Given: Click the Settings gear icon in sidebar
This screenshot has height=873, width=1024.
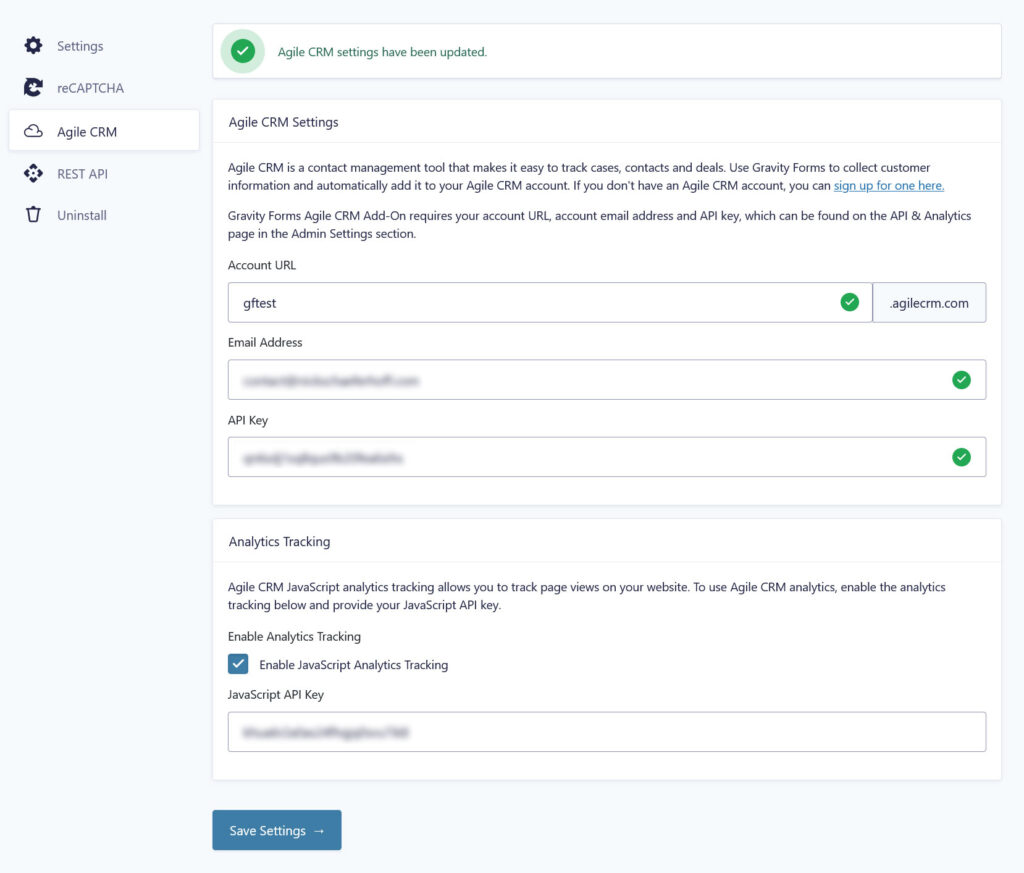Looking at the screenshot, I should point(33,45).
